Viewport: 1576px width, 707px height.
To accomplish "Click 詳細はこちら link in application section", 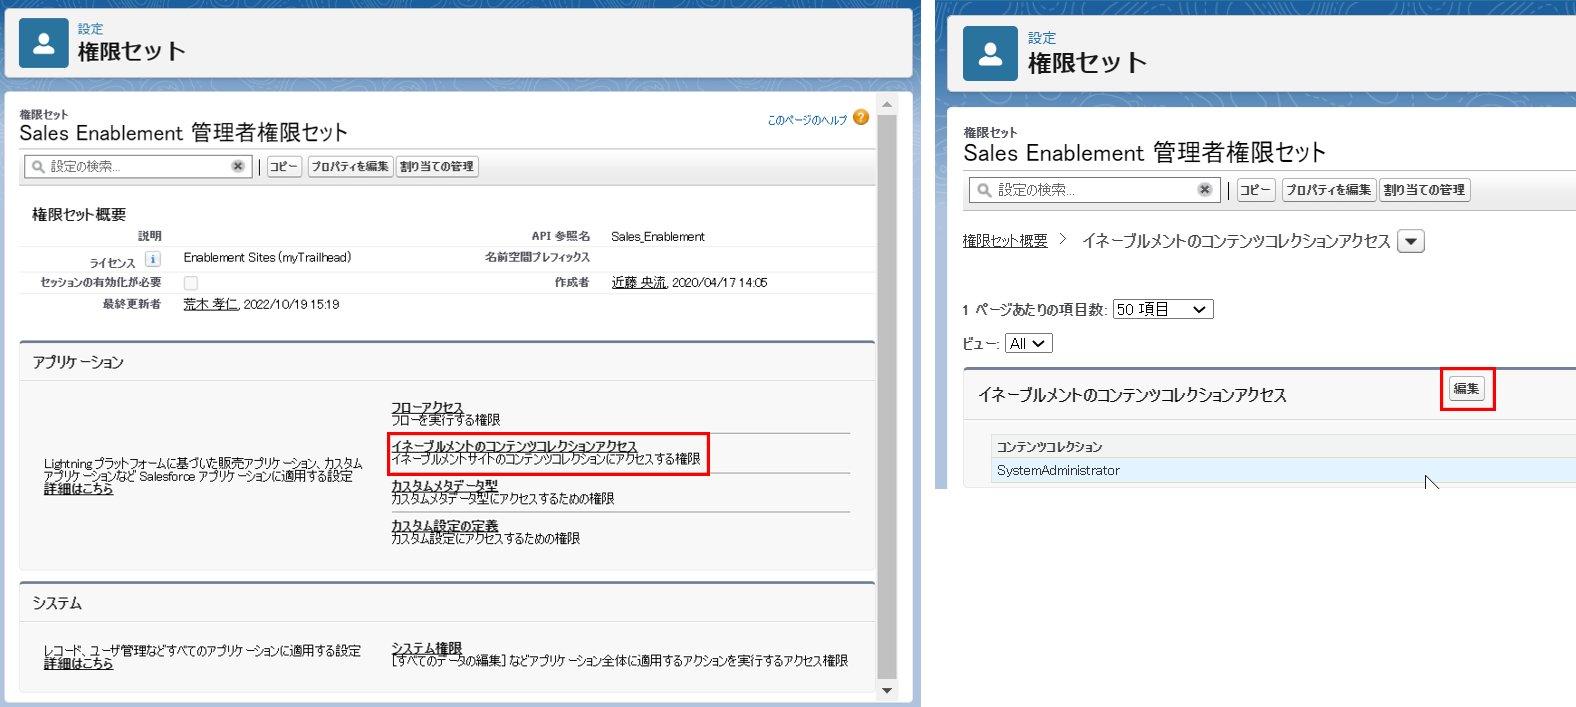I will pos(78,489).
